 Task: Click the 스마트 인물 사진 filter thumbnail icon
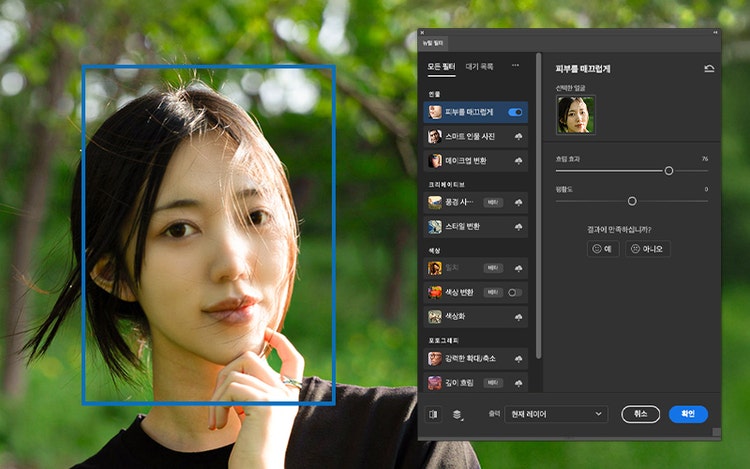pyautogui.click(x=435, y=137)
